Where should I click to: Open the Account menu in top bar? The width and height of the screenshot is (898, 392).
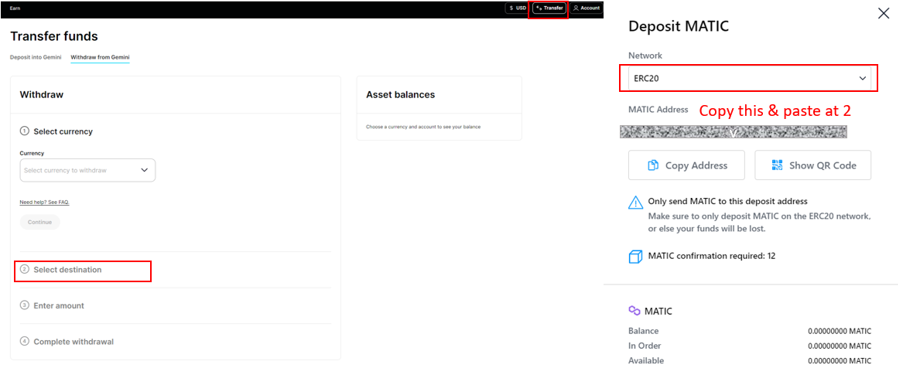pyautogui.click(x=586, y=8)
